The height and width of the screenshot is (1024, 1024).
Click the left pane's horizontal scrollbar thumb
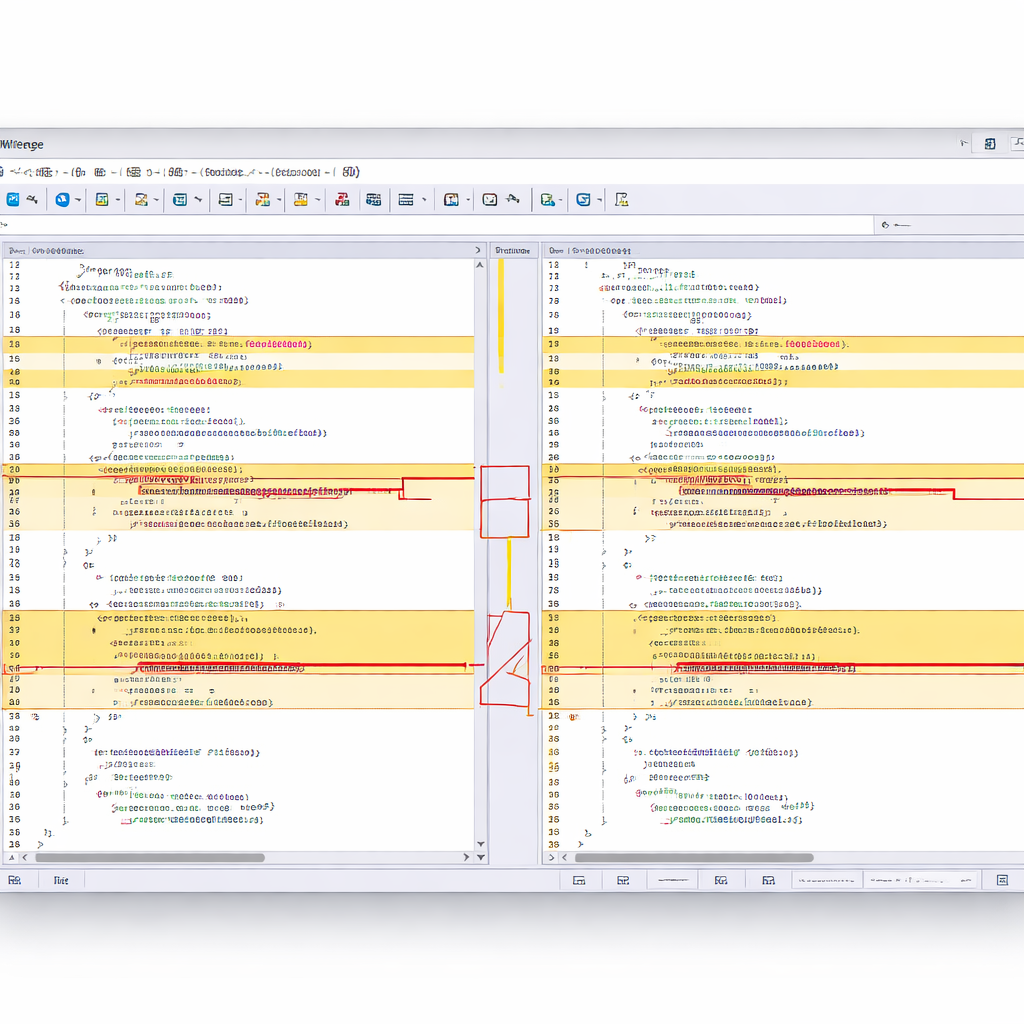point(150,857)
